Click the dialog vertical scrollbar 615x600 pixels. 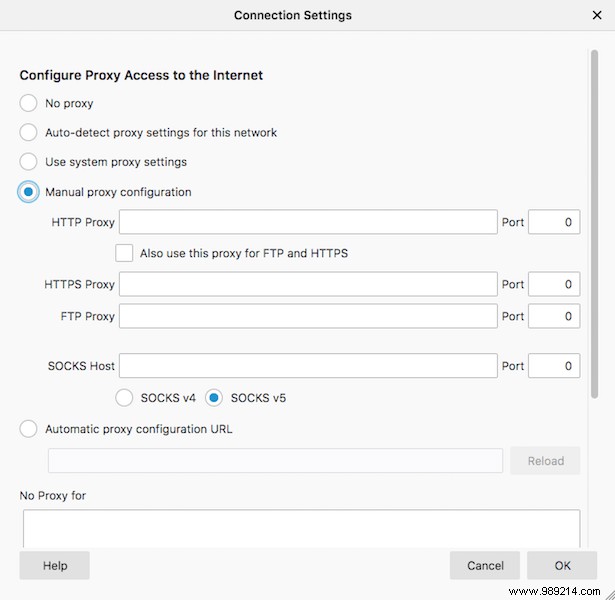coord(595,224)
